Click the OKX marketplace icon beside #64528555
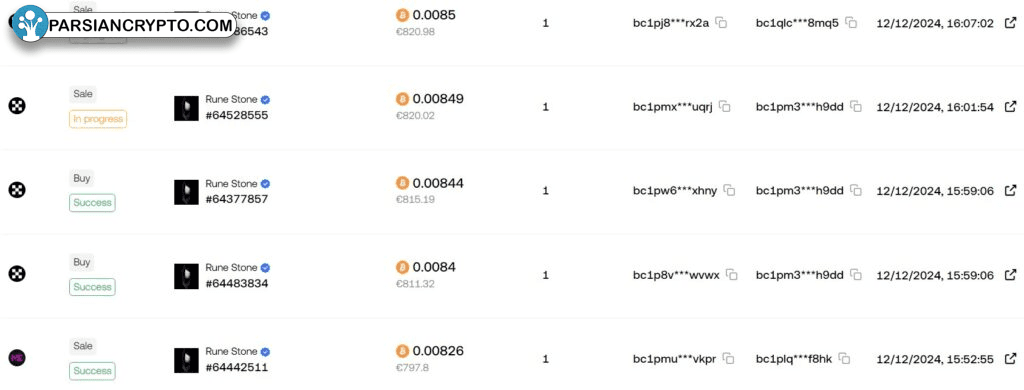Screen dimensions: 1024x390 [x=17, y=106]
